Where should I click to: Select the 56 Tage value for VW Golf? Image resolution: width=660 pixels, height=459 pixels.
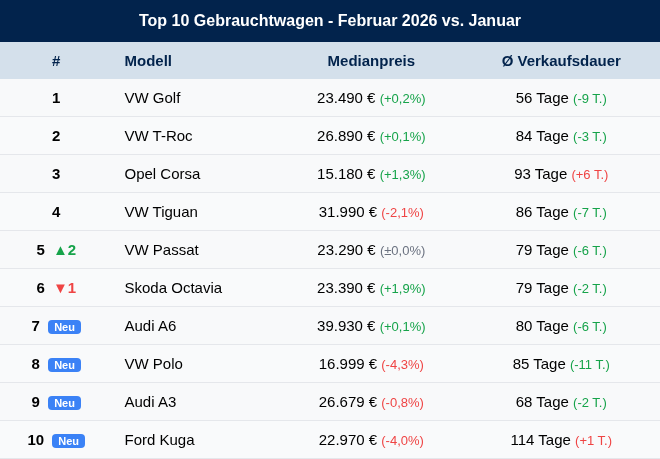542,98
